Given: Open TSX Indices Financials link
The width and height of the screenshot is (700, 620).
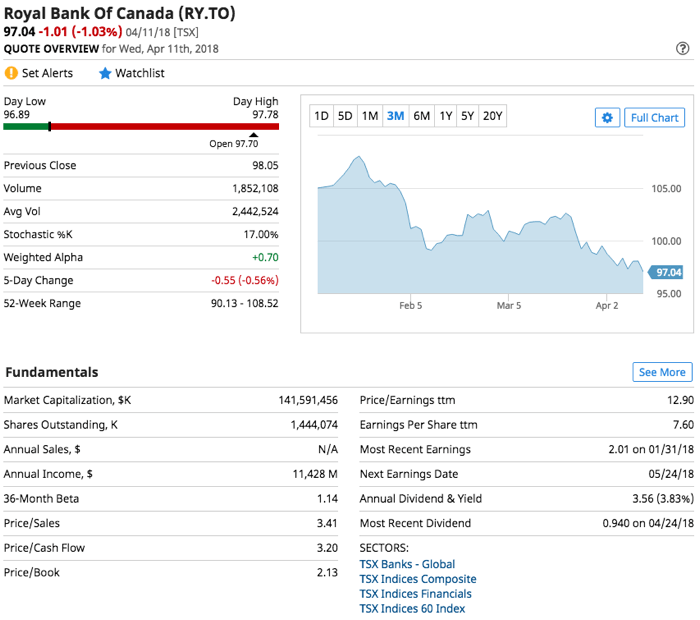Looking at the screenshot, I should pyautogui.click(x=416, y=594).
